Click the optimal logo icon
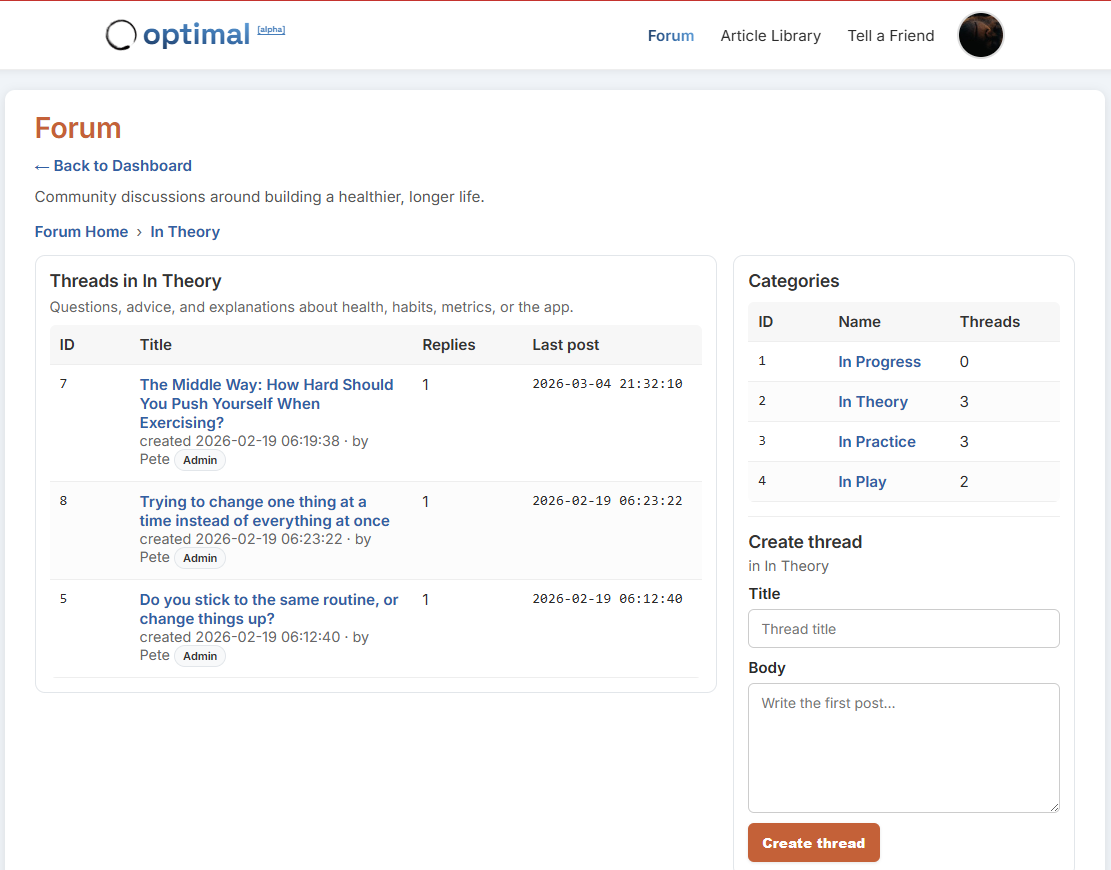The width and height of the screenshot is (1111, 870). [120, 35]
